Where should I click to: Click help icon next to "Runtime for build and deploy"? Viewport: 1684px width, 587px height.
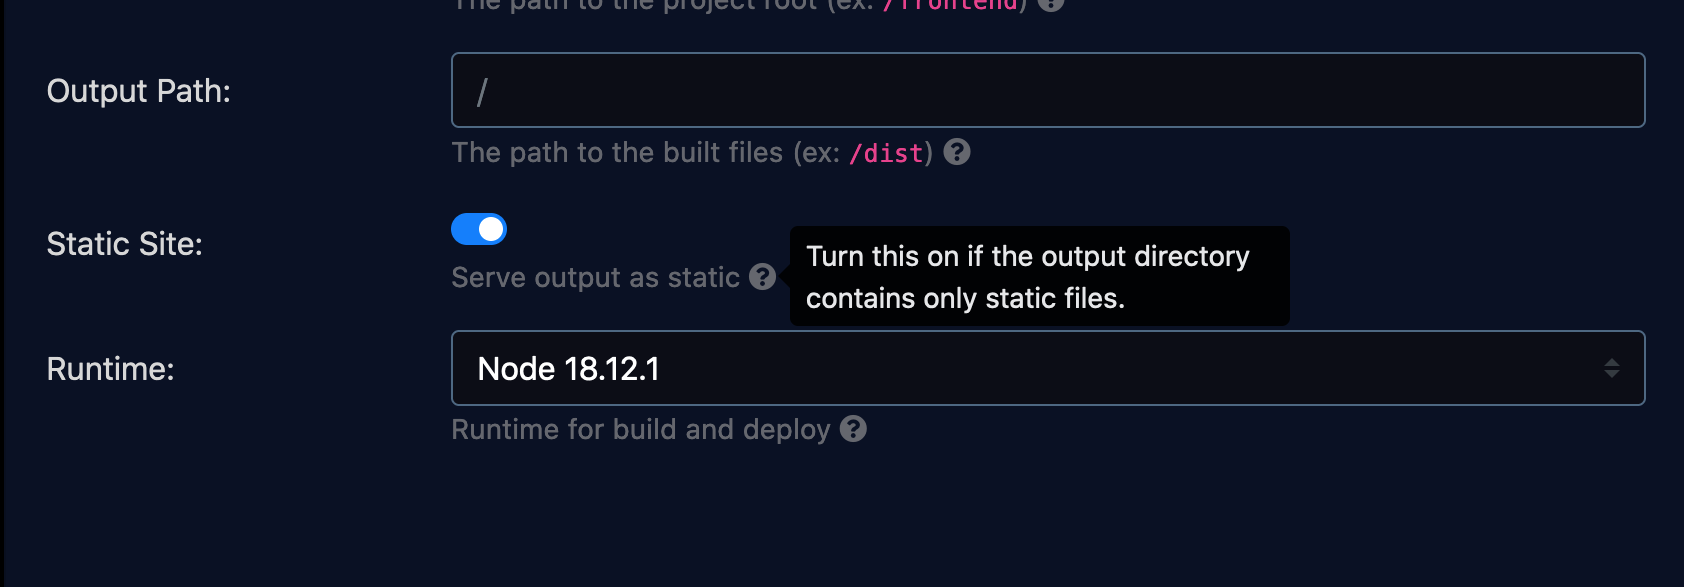[853, 429]
